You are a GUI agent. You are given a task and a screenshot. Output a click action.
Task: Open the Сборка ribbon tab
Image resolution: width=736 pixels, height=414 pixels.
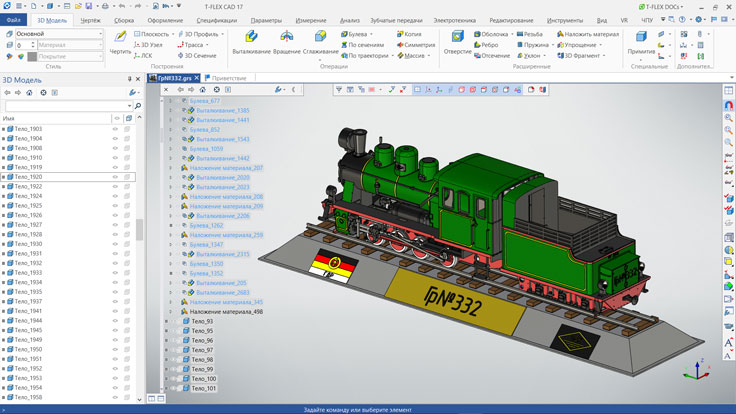point(124,19)
